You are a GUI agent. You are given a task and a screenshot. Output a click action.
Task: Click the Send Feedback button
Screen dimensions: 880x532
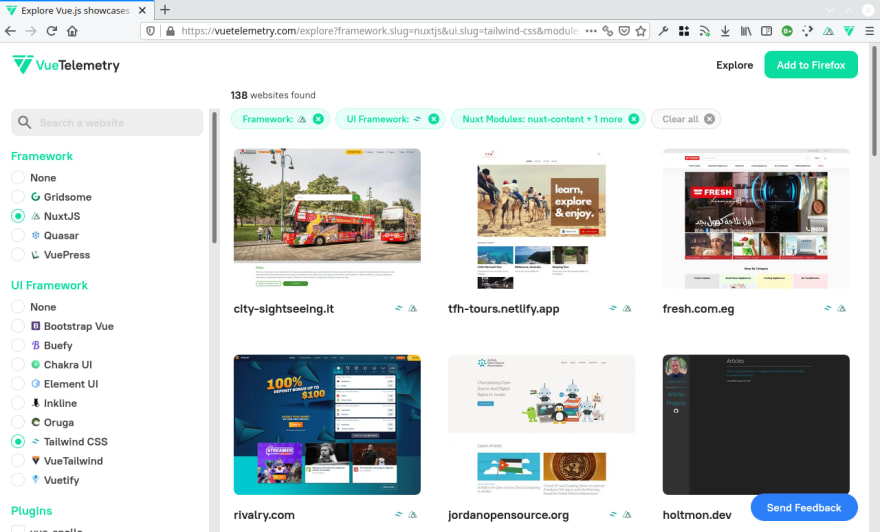[804, 507]
